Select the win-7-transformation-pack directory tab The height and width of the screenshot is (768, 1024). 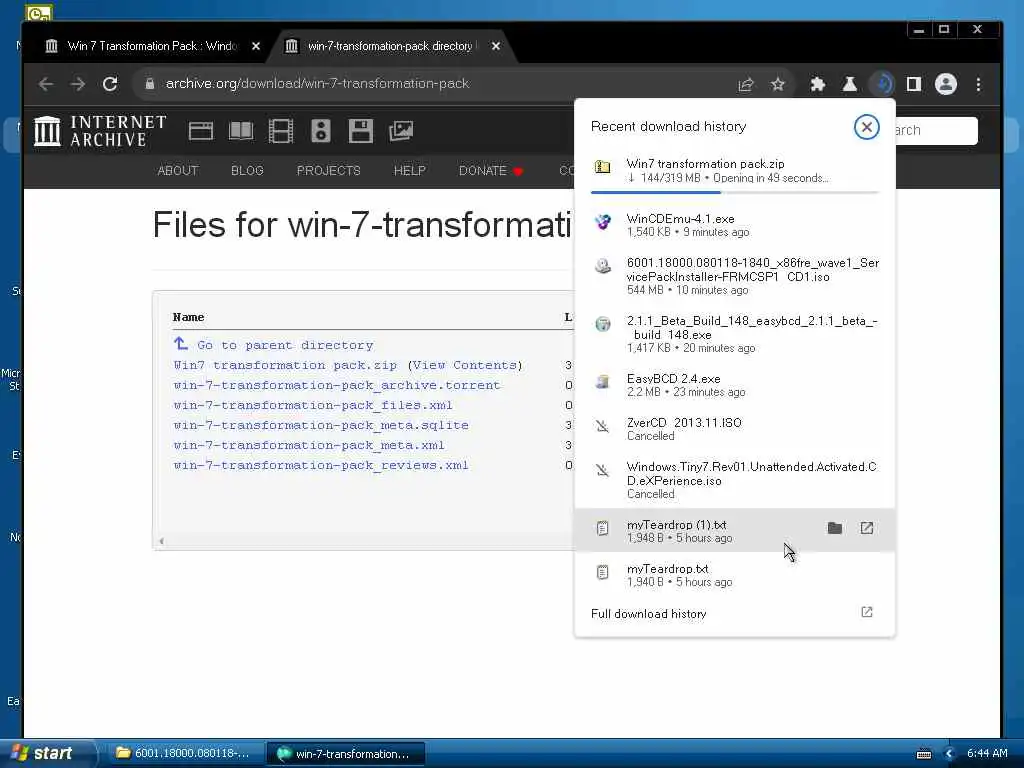pyautogui.click(x=392, y=46)
